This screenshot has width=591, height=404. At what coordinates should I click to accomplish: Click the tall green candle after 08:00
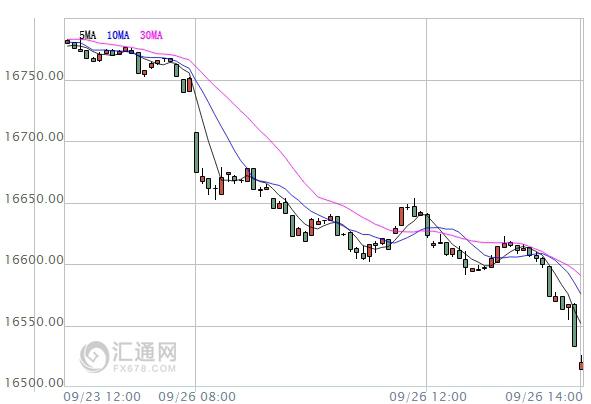pos(196,152)
